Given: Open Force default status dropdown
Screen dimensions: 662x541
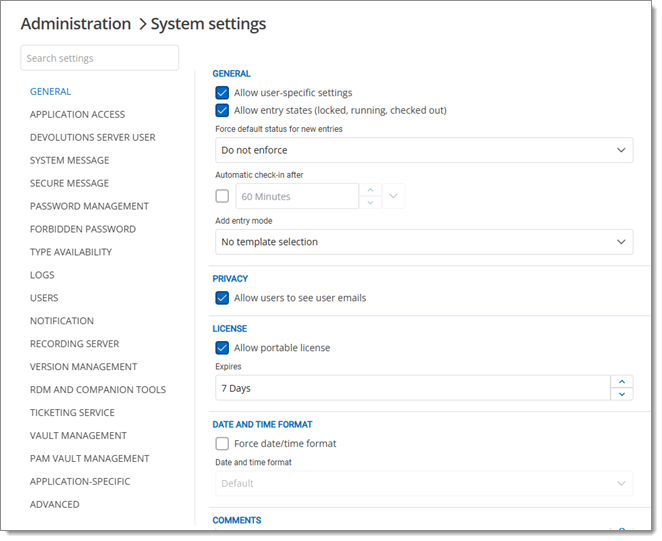Looking at the screenshot, I should pyautogui.click(x=424, y=150).
